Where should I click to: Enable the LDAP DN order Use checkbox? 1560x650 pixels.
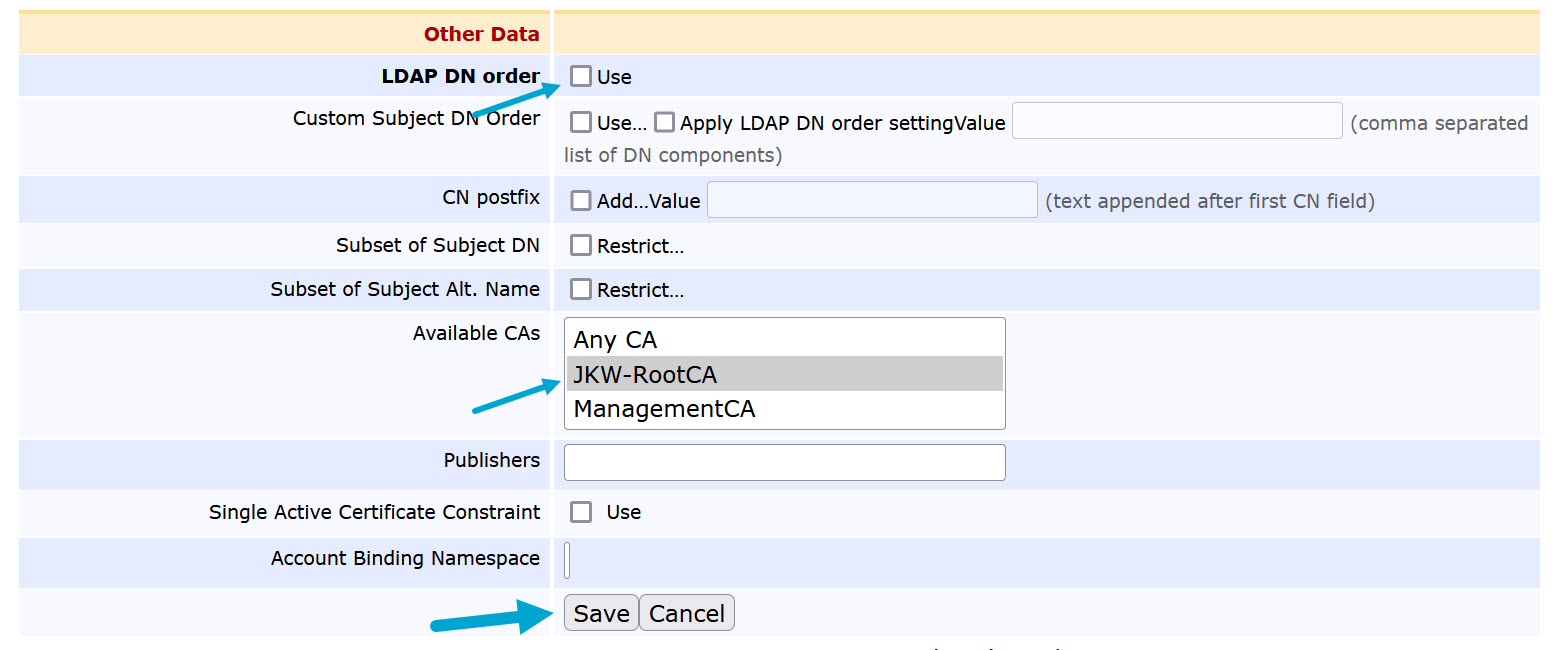[x=581, y=76]
